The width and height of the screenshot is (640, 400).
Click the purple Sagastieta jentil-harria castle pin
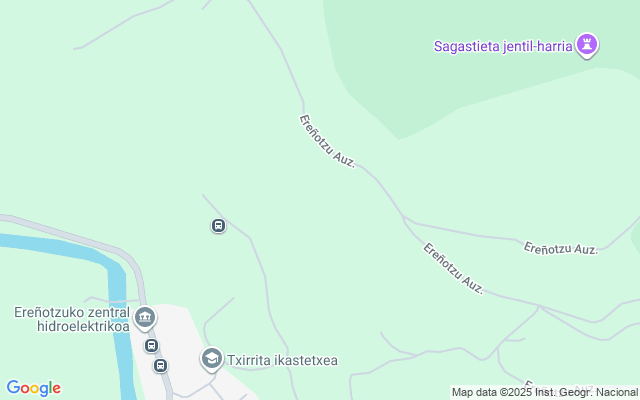coord(587,45)
